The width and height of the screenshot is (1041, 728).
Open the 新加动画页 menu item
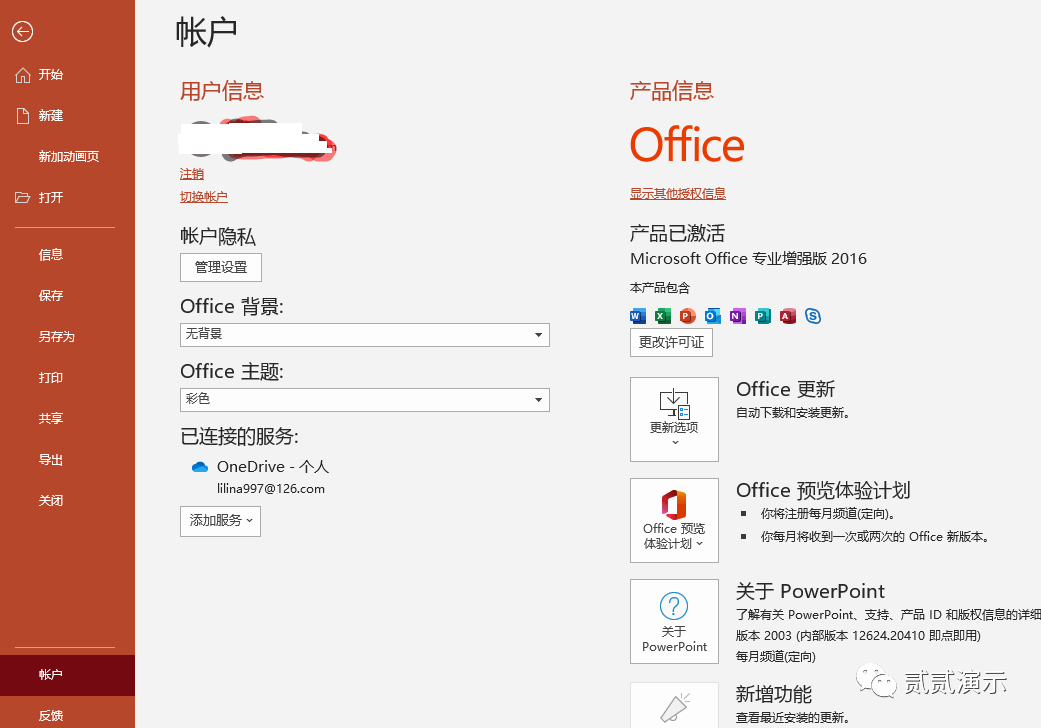coord(68,157)
